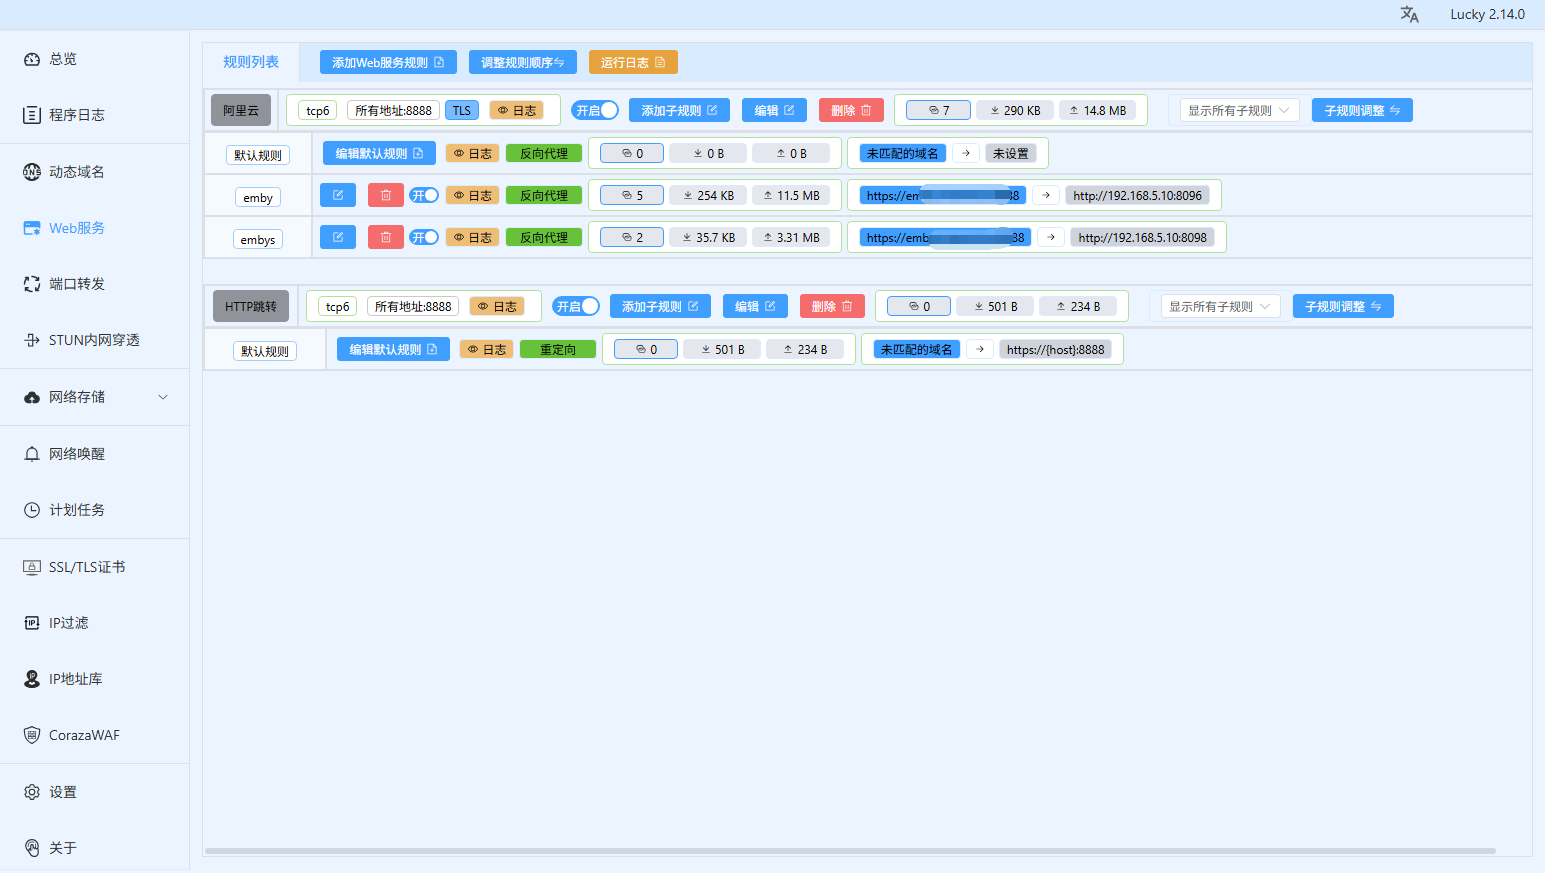Click 编辑 for HTTP跳转 rule

click(x=755, y=306)
